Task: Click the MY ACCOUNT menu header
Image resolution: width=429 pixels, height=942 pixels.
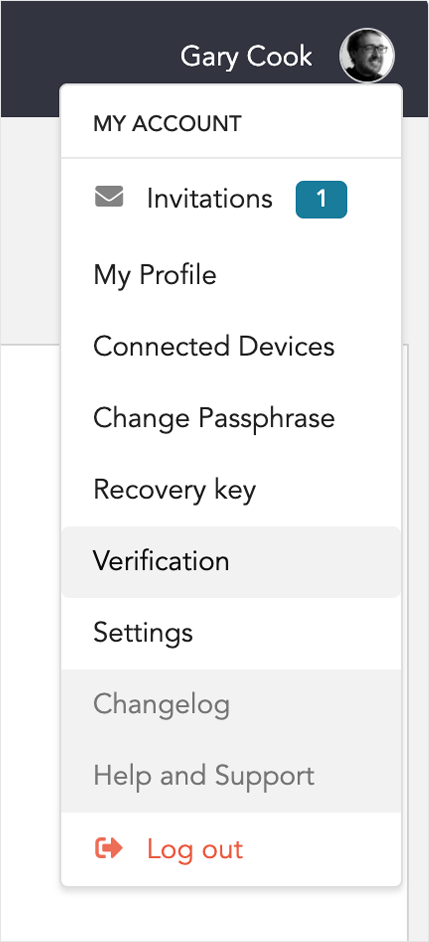Action: click(167, 124)
